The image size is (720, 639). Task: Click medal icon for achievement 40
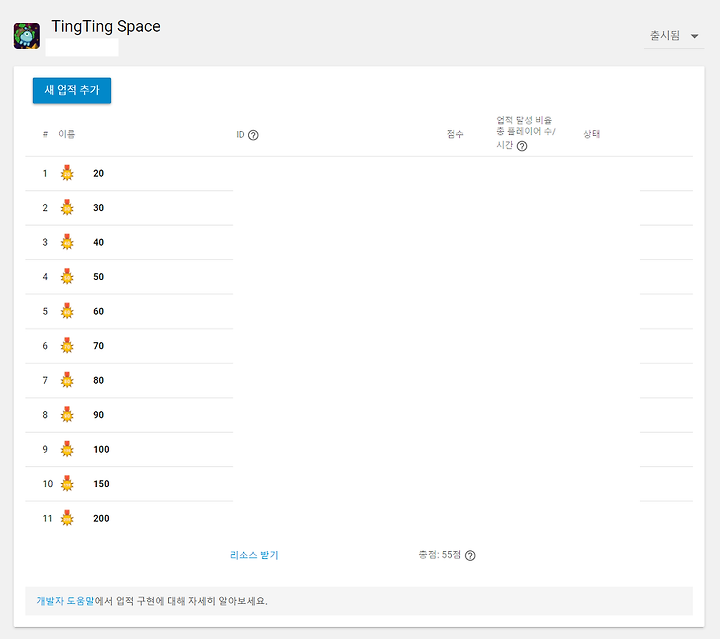67,242
